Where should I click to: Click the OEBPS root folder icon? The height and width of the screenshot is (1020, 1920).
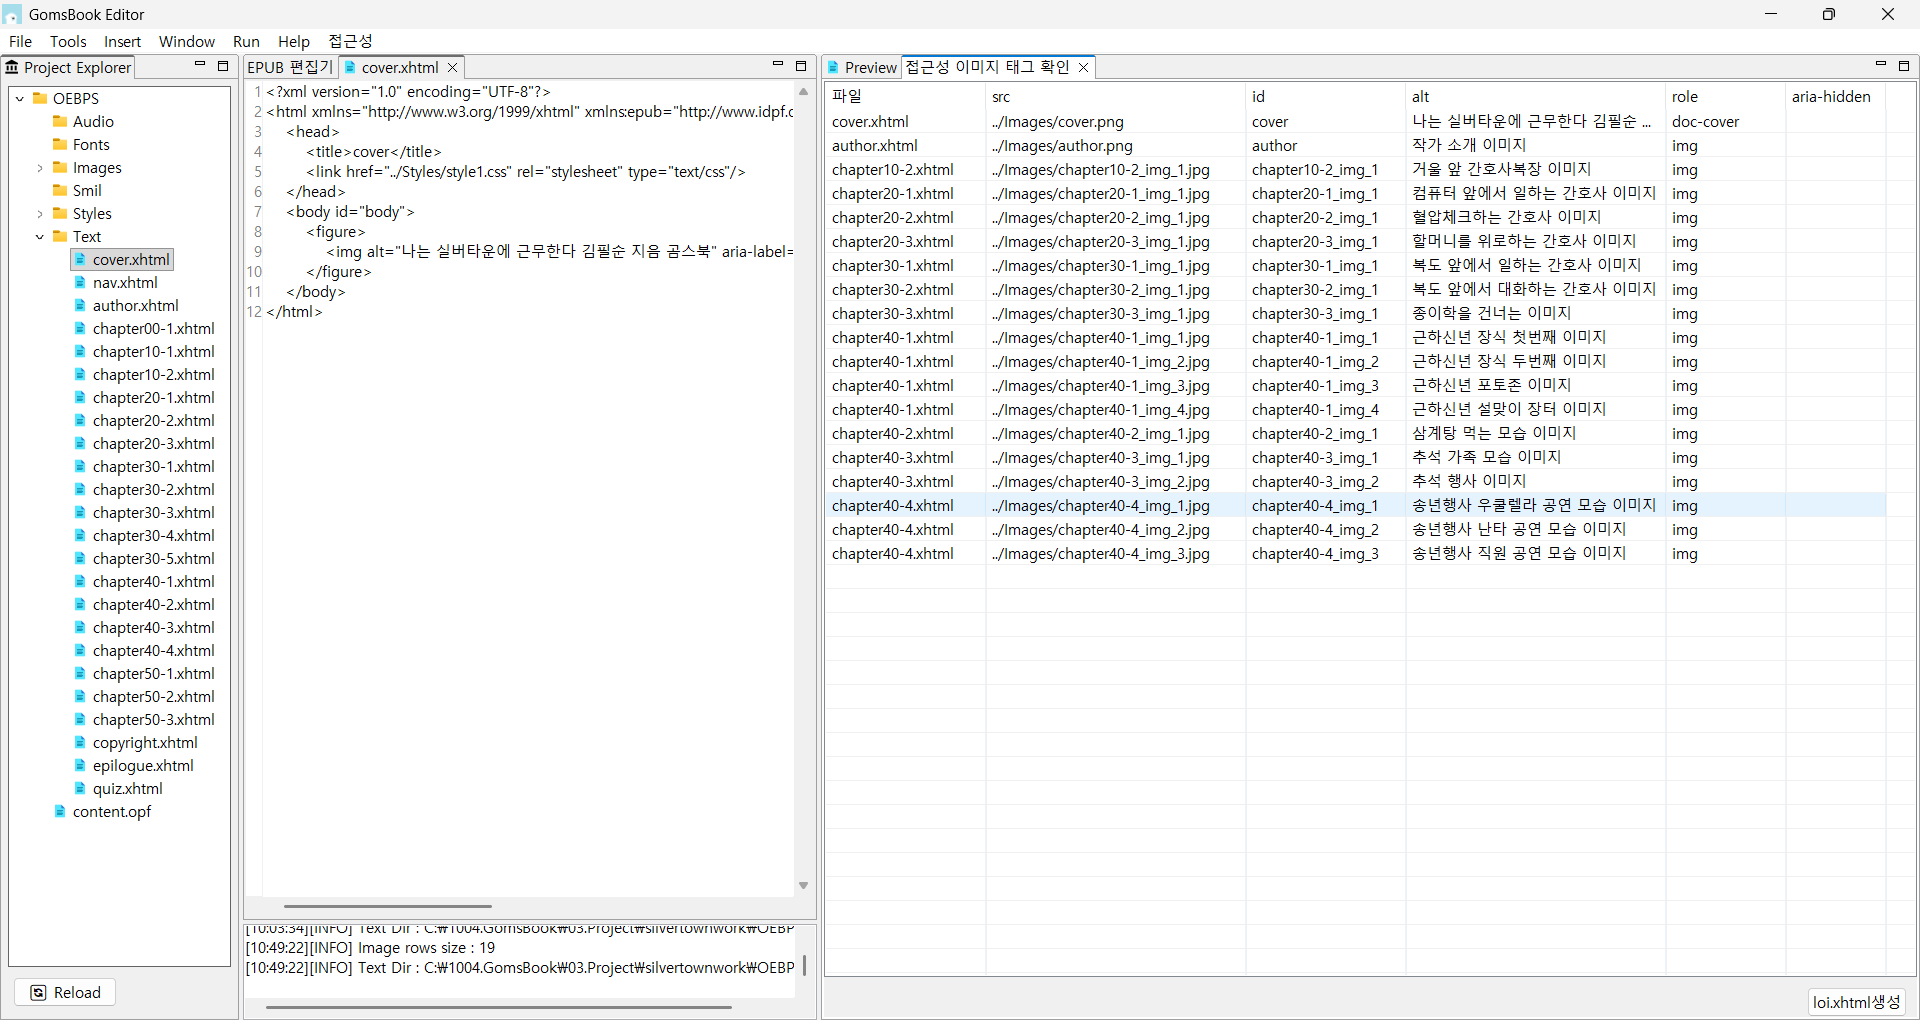(40, 98)
